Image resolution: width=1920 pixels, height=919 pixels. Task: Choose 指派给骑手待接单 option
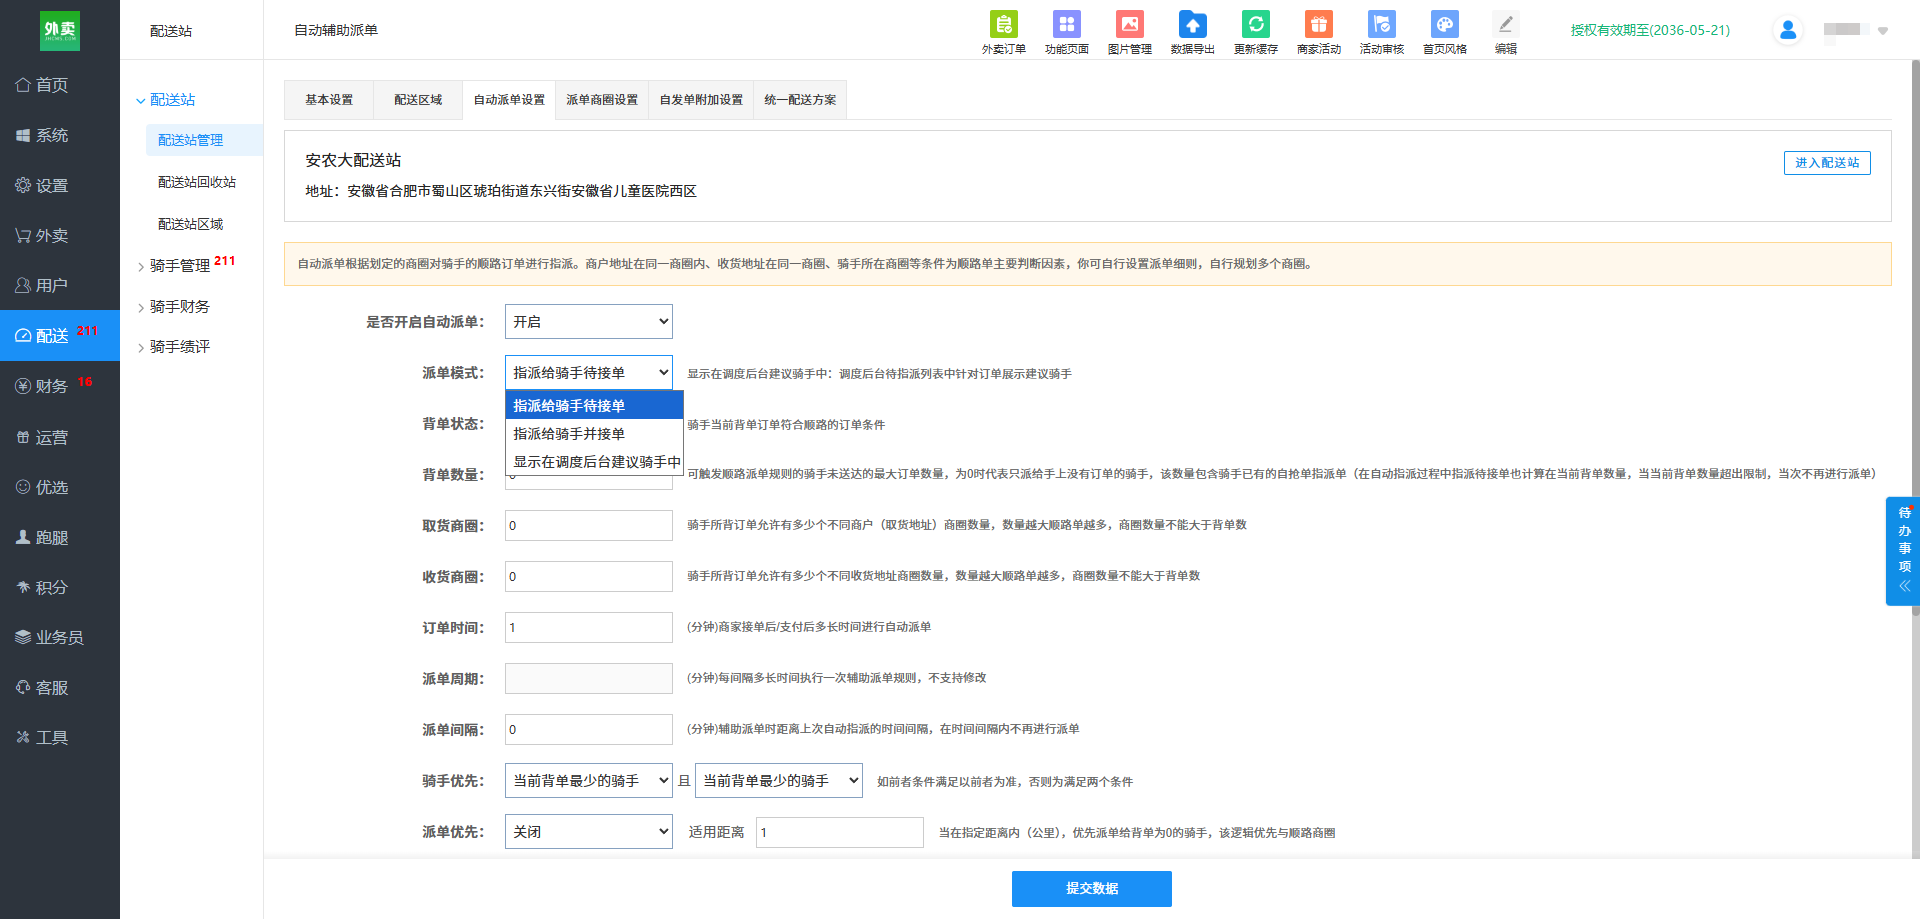(594, 406)
